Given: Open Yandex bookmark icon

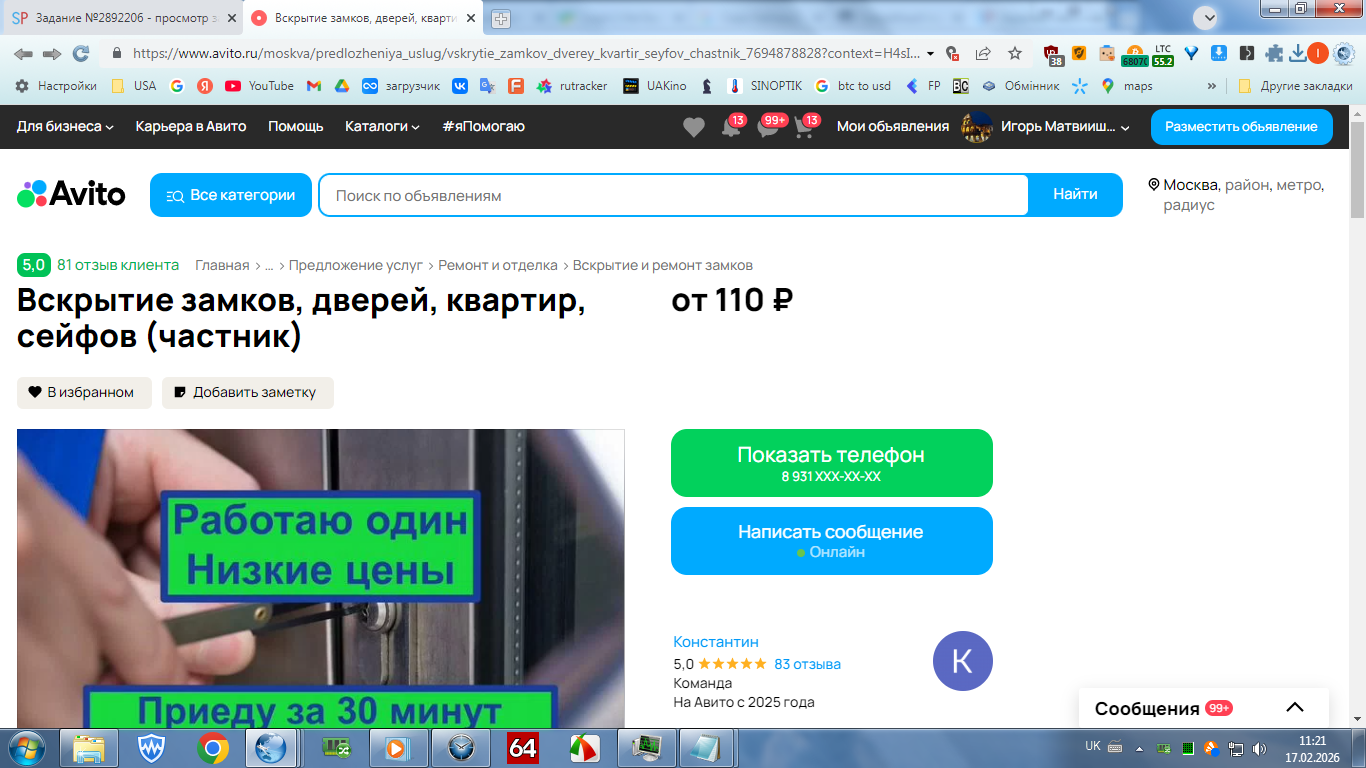Looking at the screenshot, I should [205, 86].
